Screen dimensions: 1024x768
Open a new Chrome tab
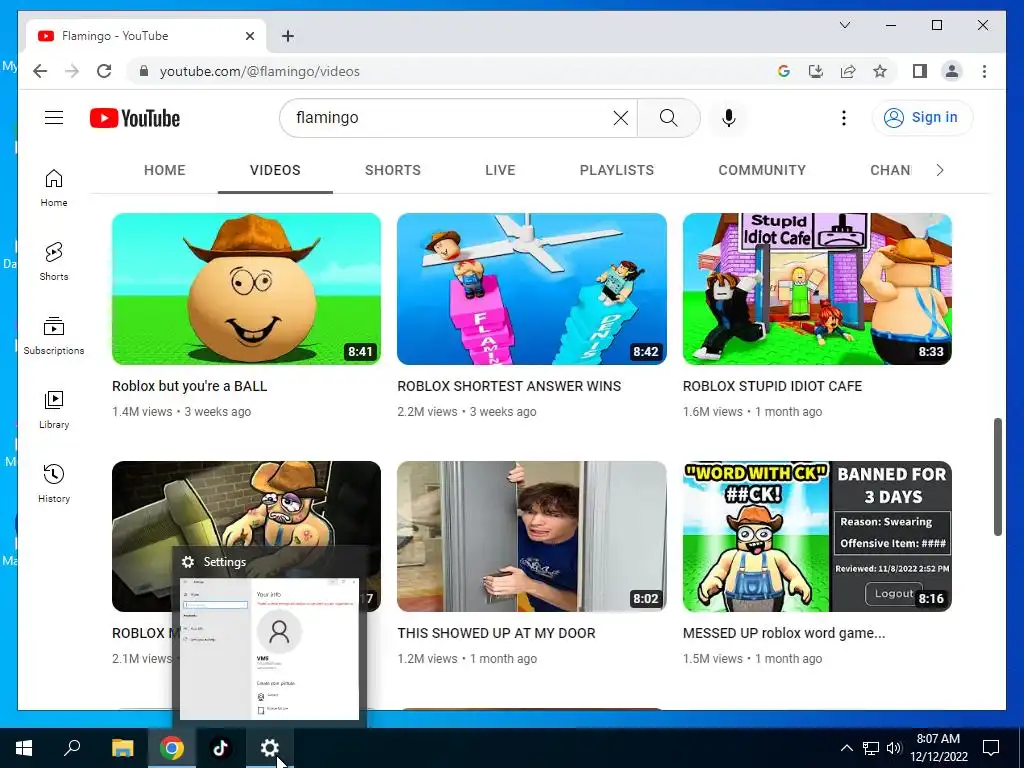click(287, 36)
